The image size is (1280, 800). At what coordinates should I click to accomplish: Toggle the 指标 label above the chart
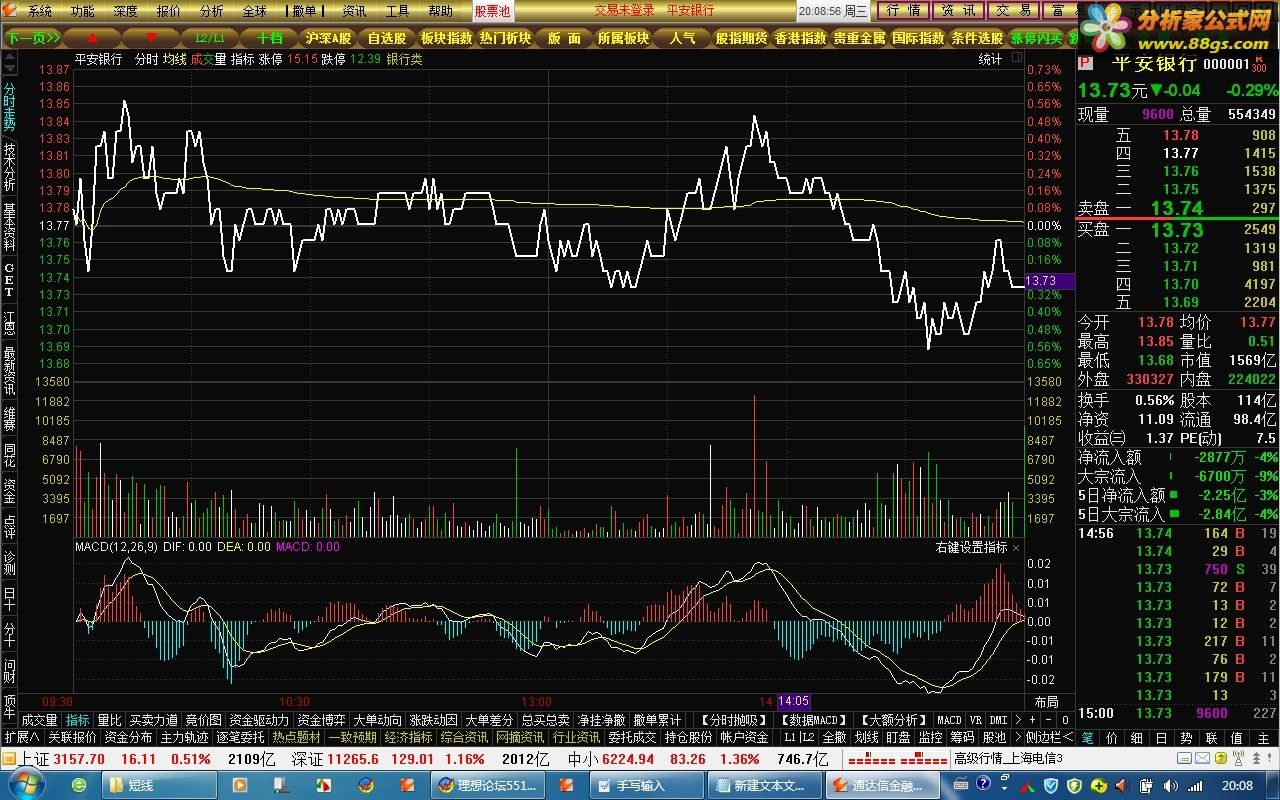click(x=242, y=59)
